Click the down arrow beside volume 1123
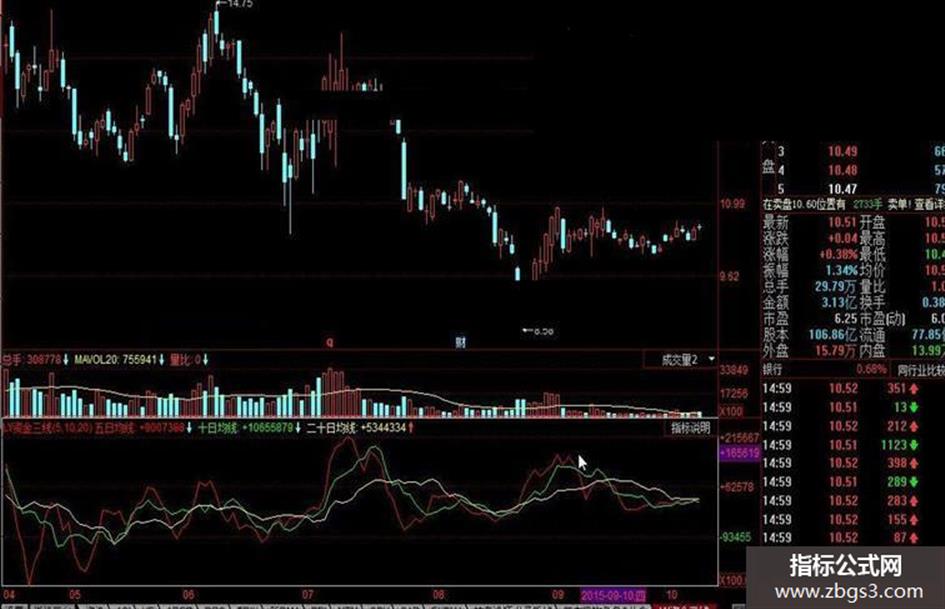 (x=914, y=445)
